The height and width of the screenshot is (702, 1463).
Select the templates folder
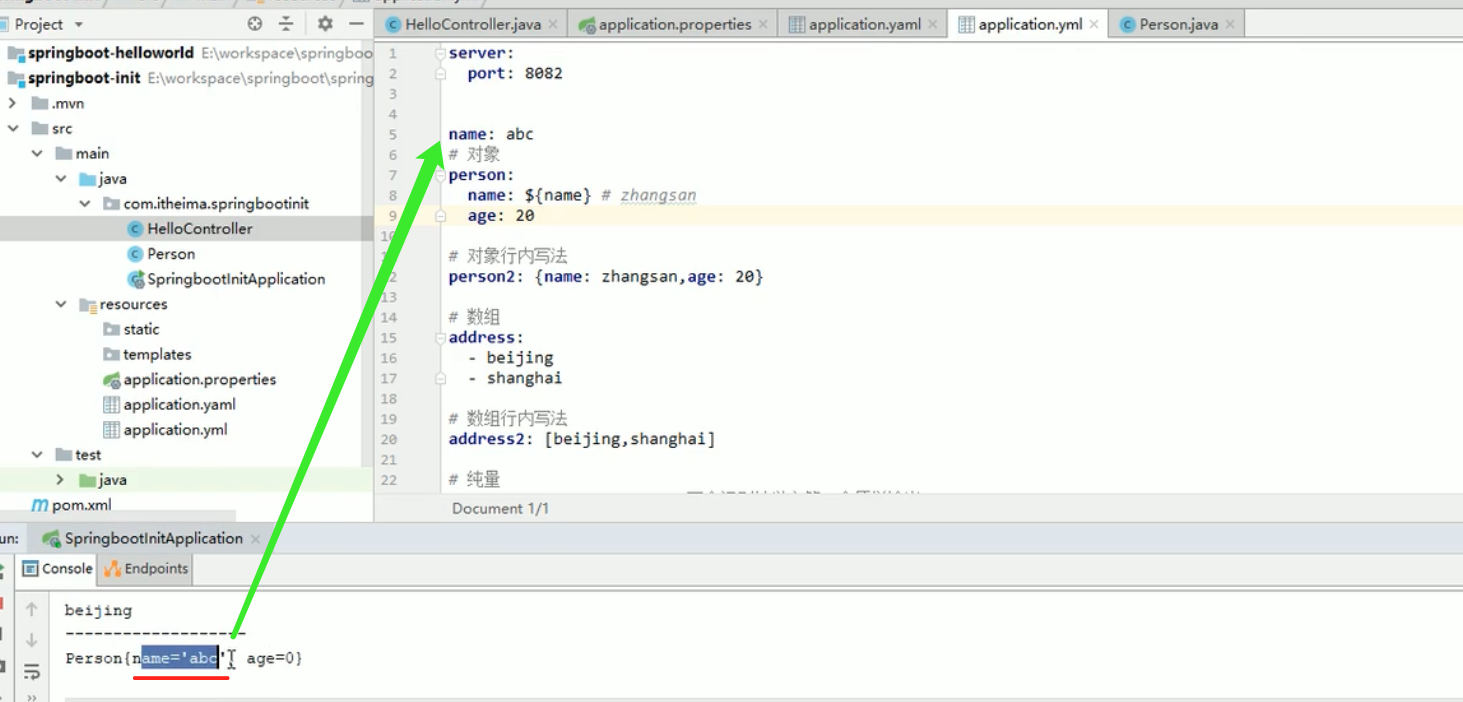tap(157, 354)
